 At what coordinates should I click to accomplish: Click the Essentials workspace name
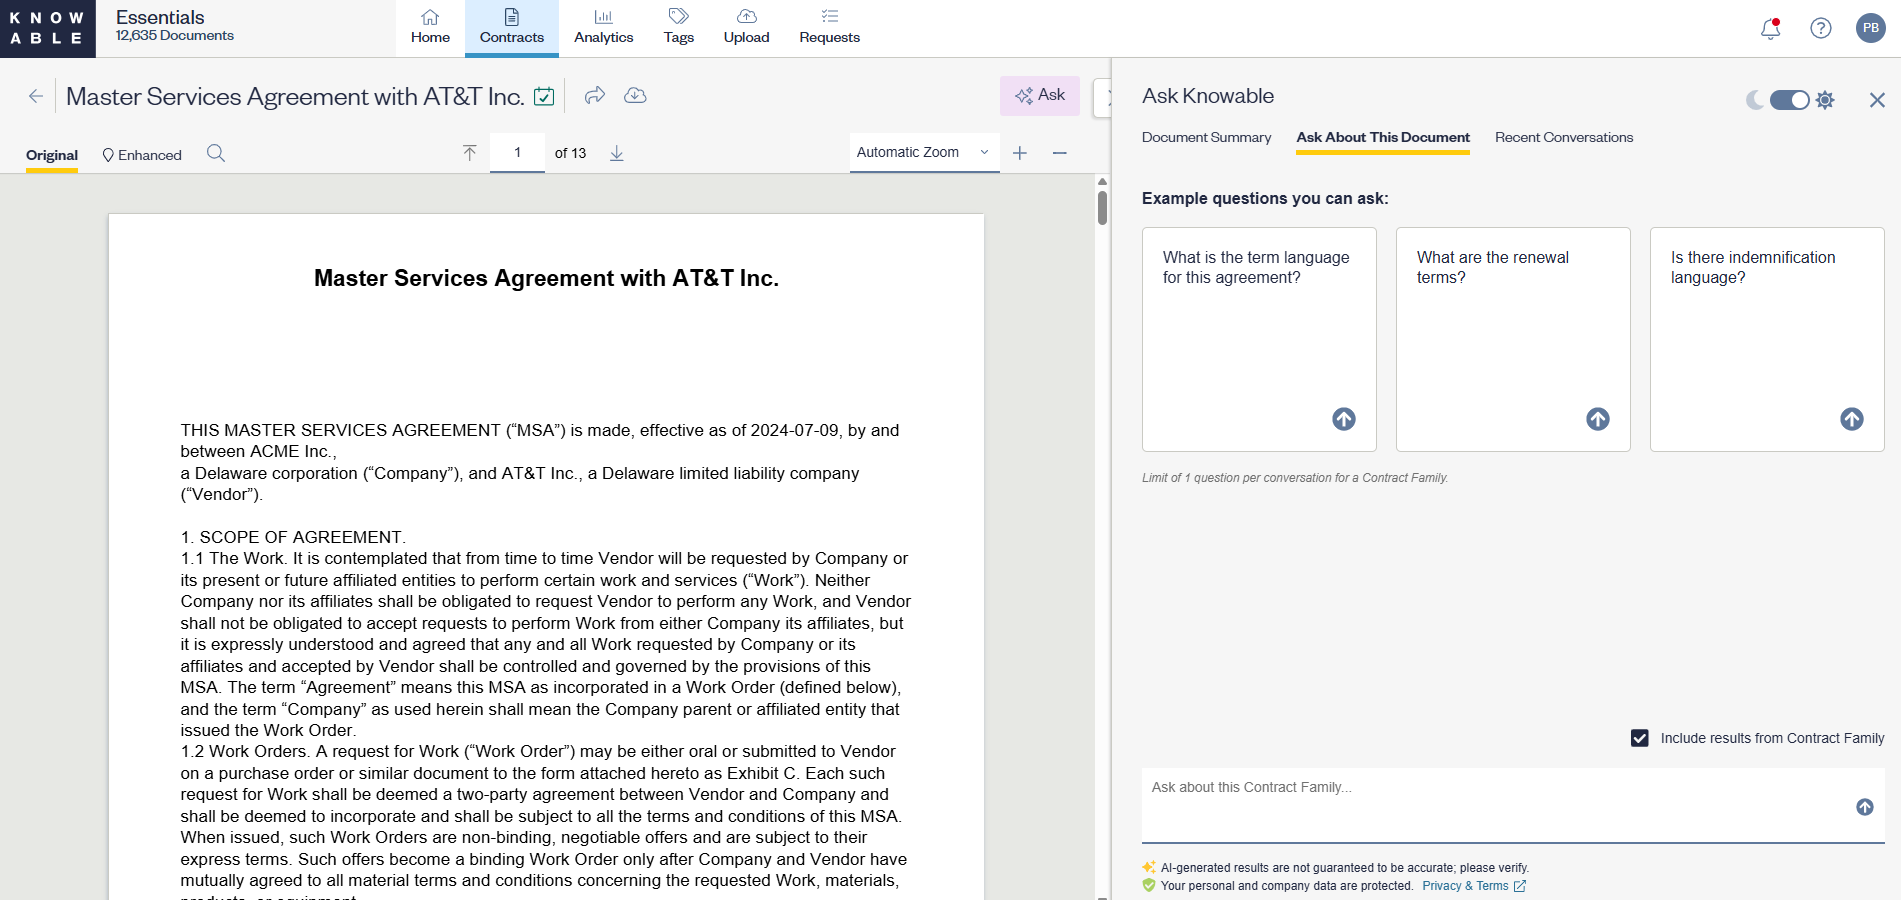[x=160, y=17]
